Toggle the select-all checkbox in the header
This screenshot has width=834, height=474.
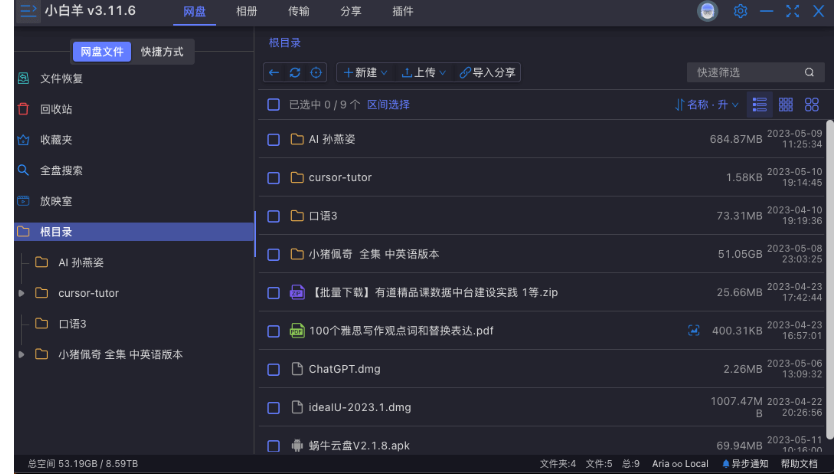tap(273, 104)
